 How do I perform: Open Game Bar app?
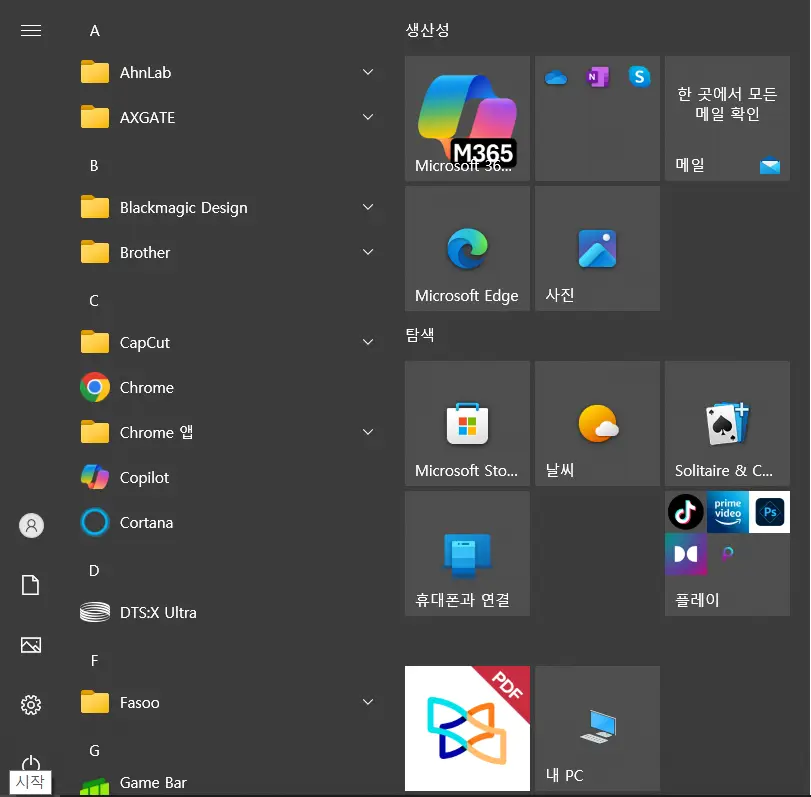[x=228, y=782]
